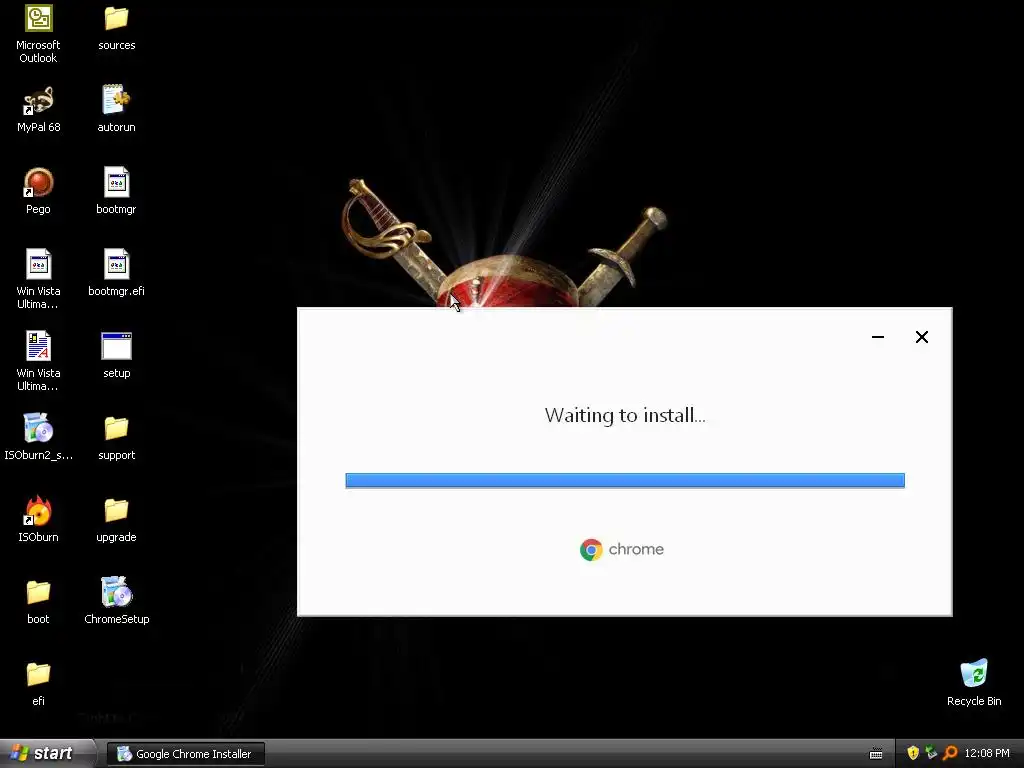The width and height of the screenshot is (1024, 768).
Task: Click the blue install progress bar
Action: [625, 481]
